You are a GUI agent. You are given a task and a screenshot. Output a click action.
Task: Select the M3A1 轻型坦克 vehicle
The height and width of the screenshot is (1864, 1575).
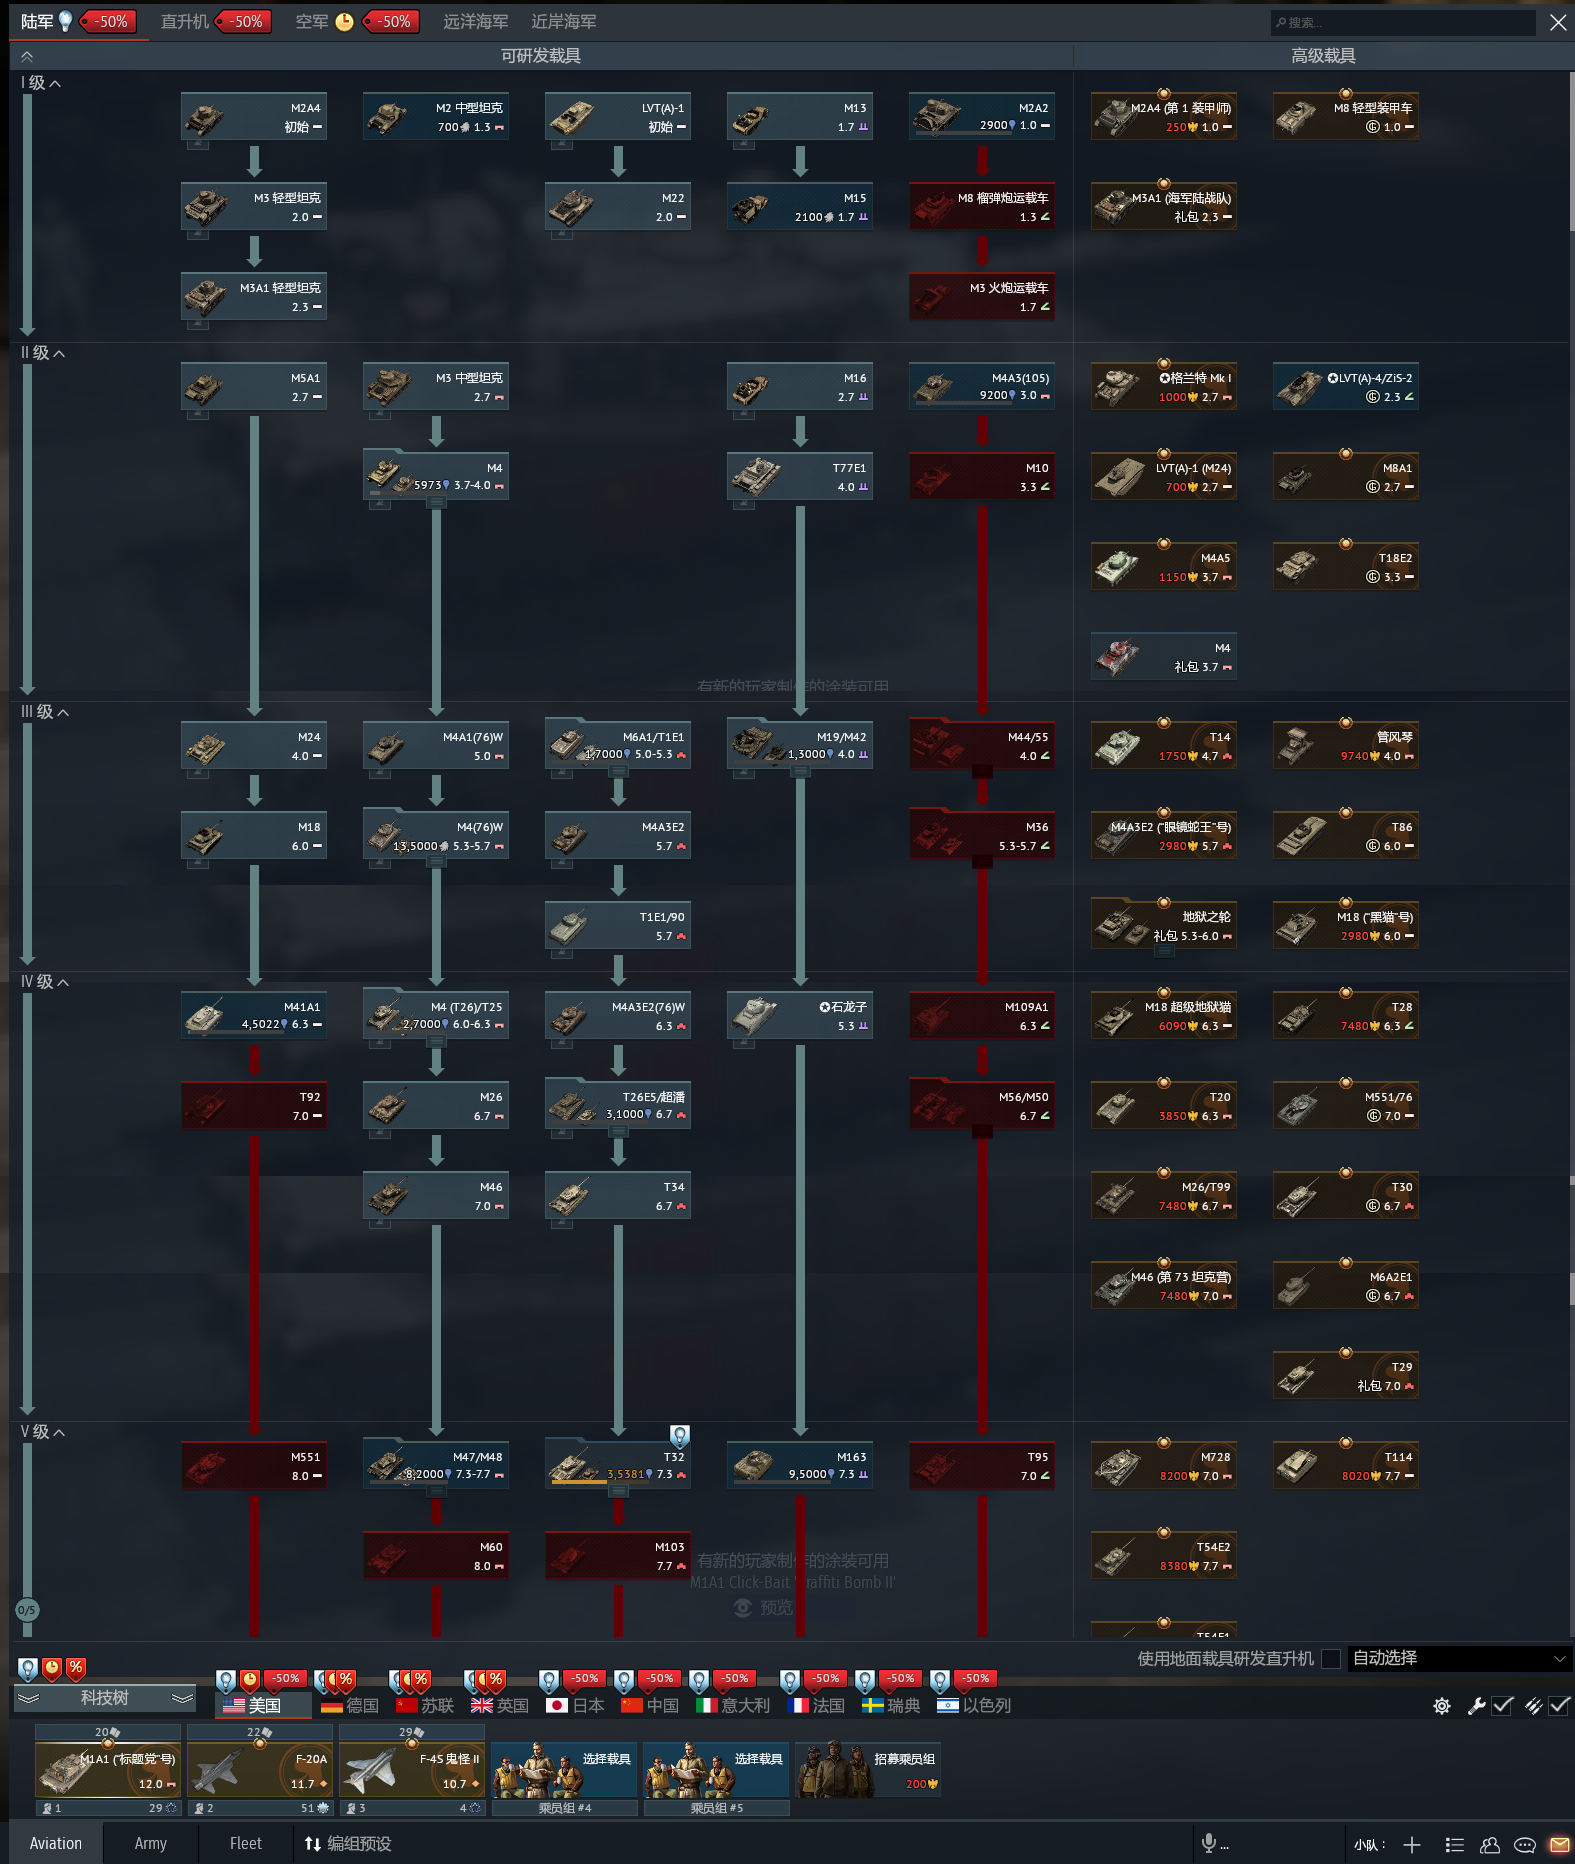(254, 297)
